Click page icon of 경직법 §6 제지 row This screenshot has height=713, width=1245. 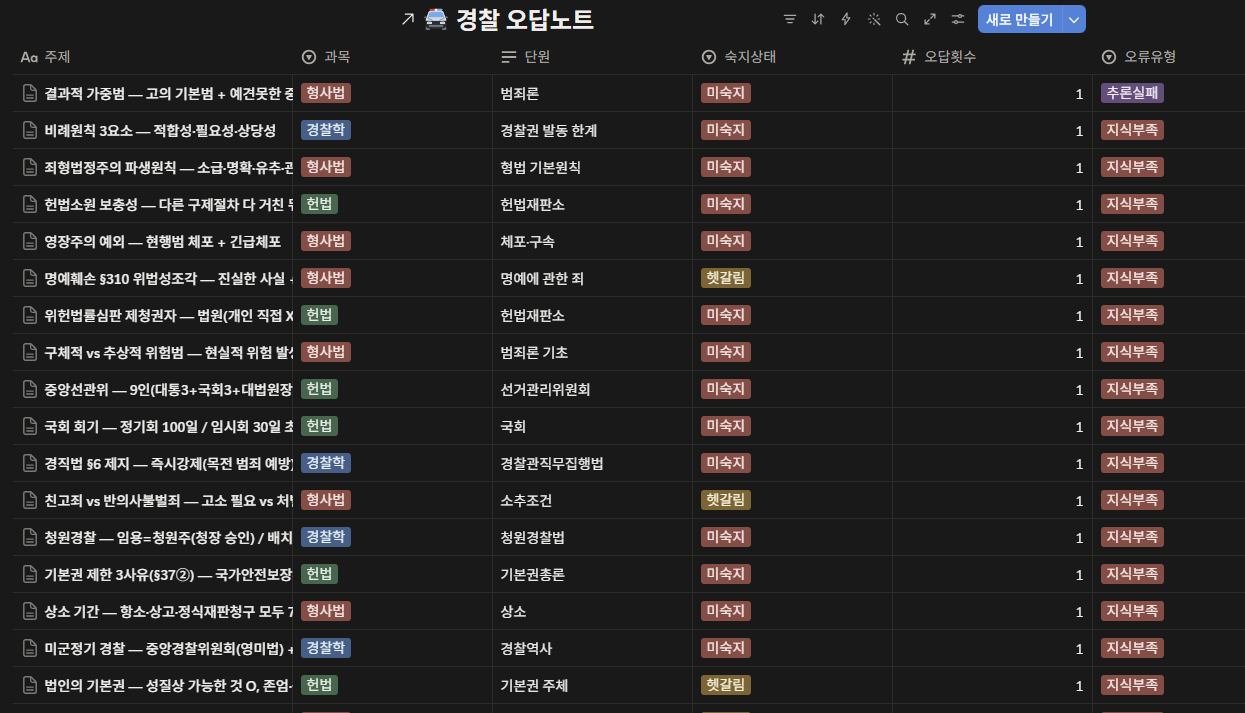pos(30,463)
